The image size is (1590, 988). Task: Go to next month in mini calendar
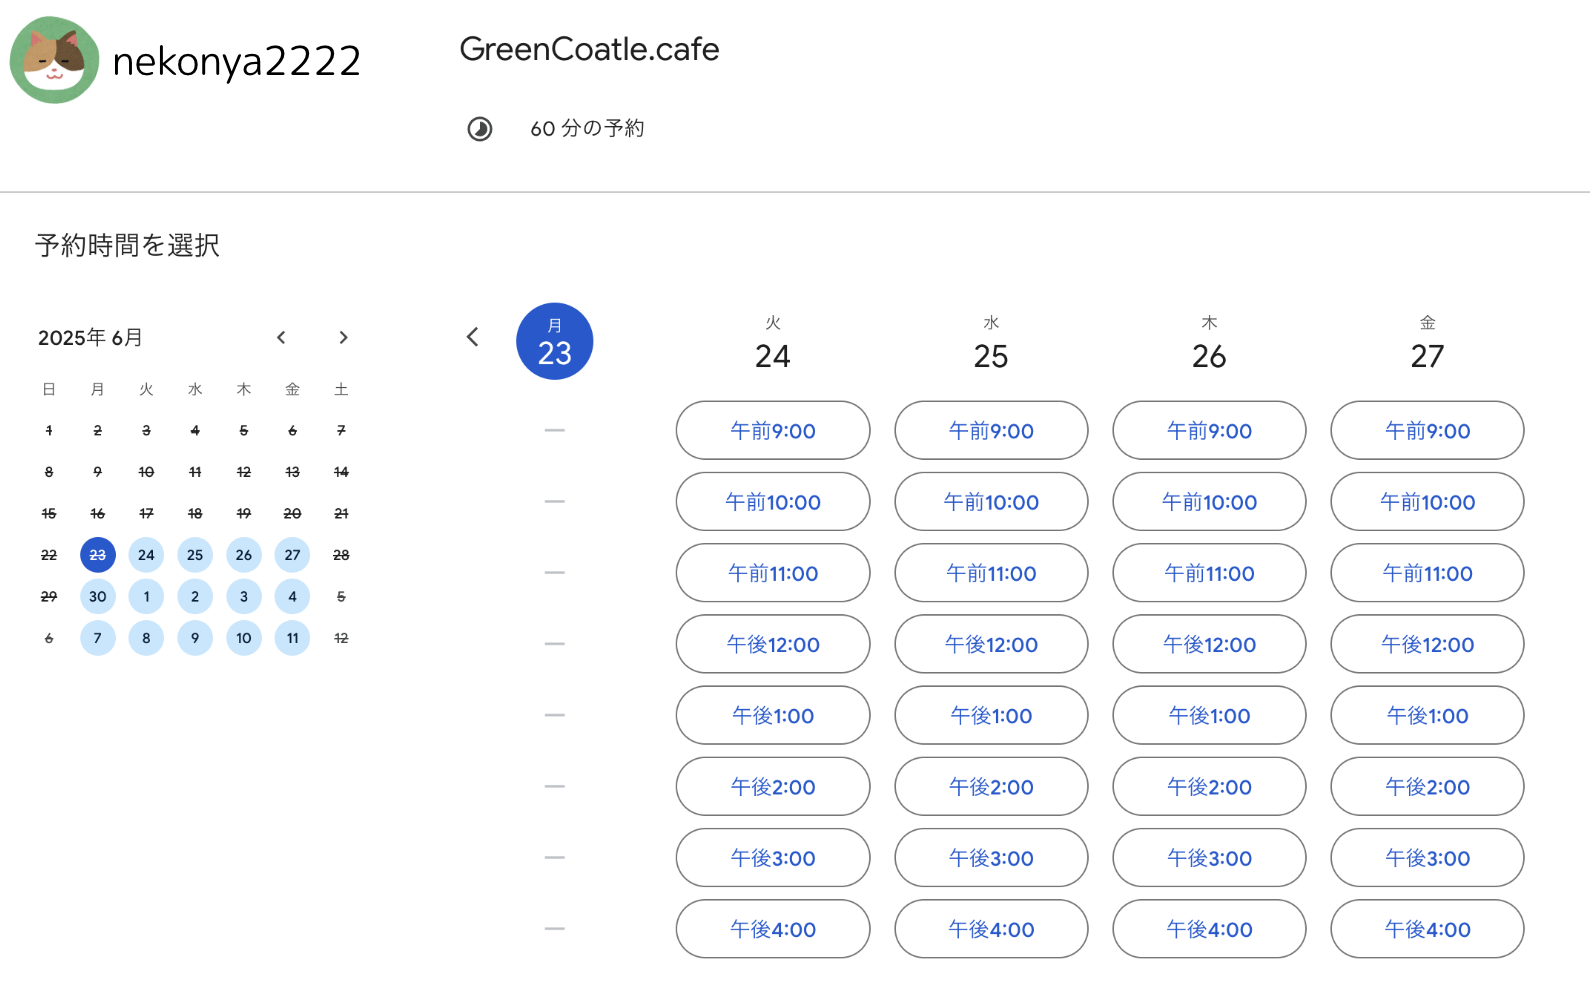point(343,338)
